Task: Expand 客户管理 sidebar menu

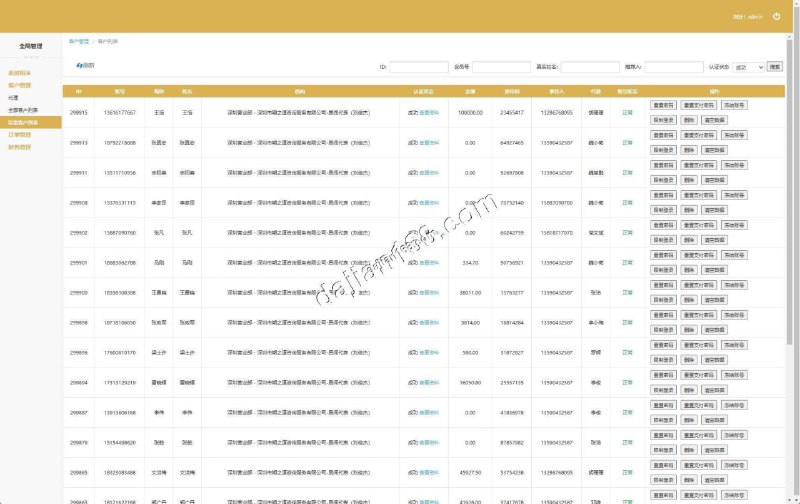Action: 20,85
